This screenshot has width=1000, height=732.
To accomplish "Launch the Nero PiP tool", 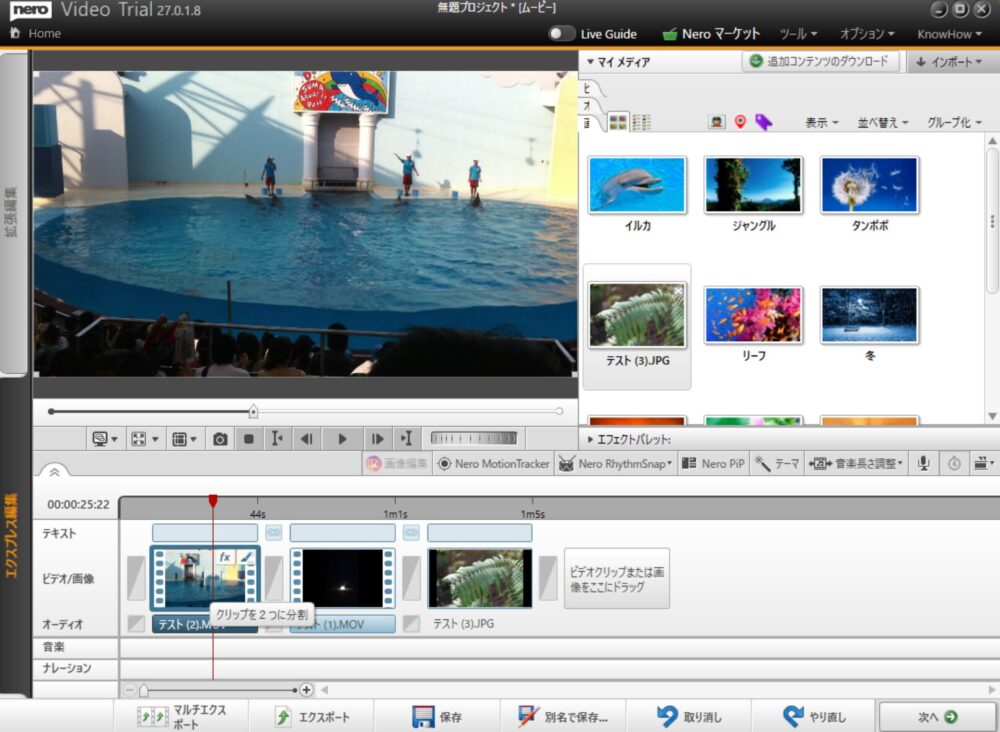I will (713, 464).
